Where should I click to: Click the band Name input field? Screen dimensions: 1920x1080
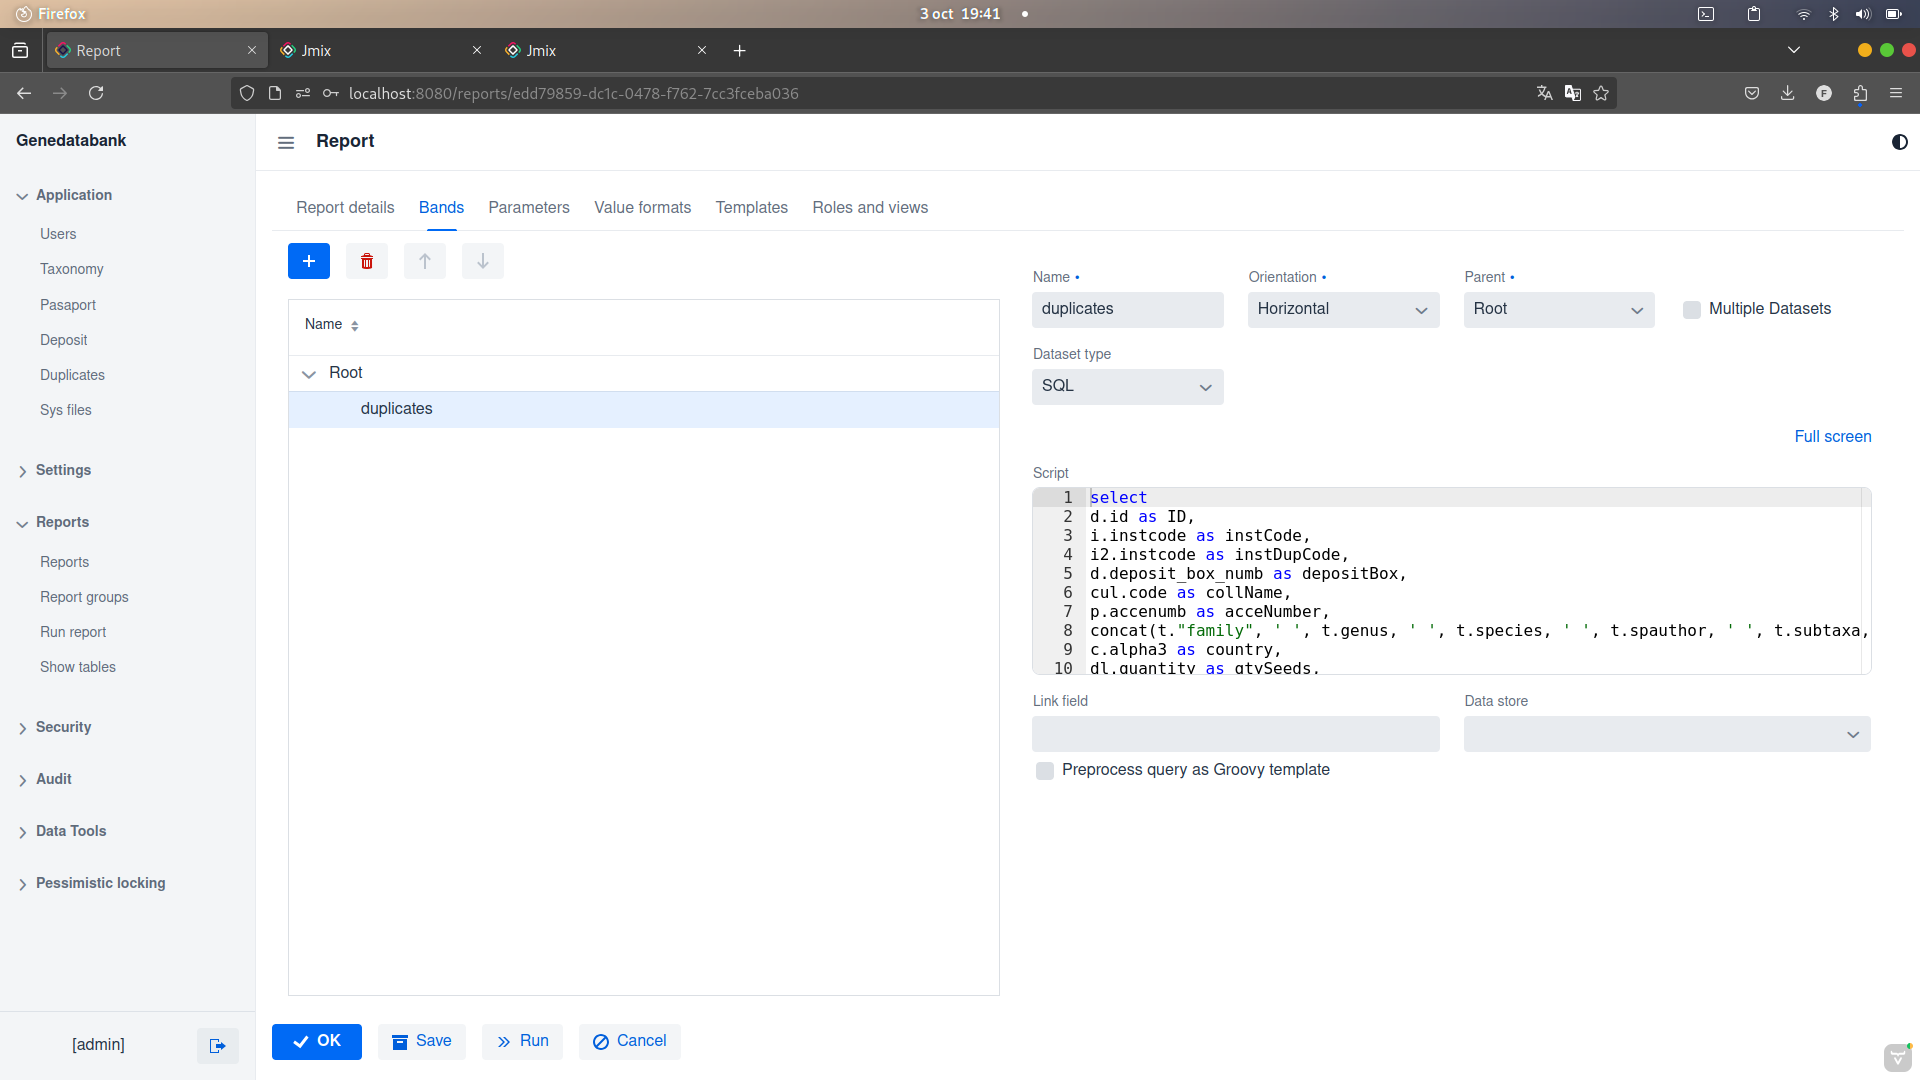pyautogui.click(x=1127, y=310)
